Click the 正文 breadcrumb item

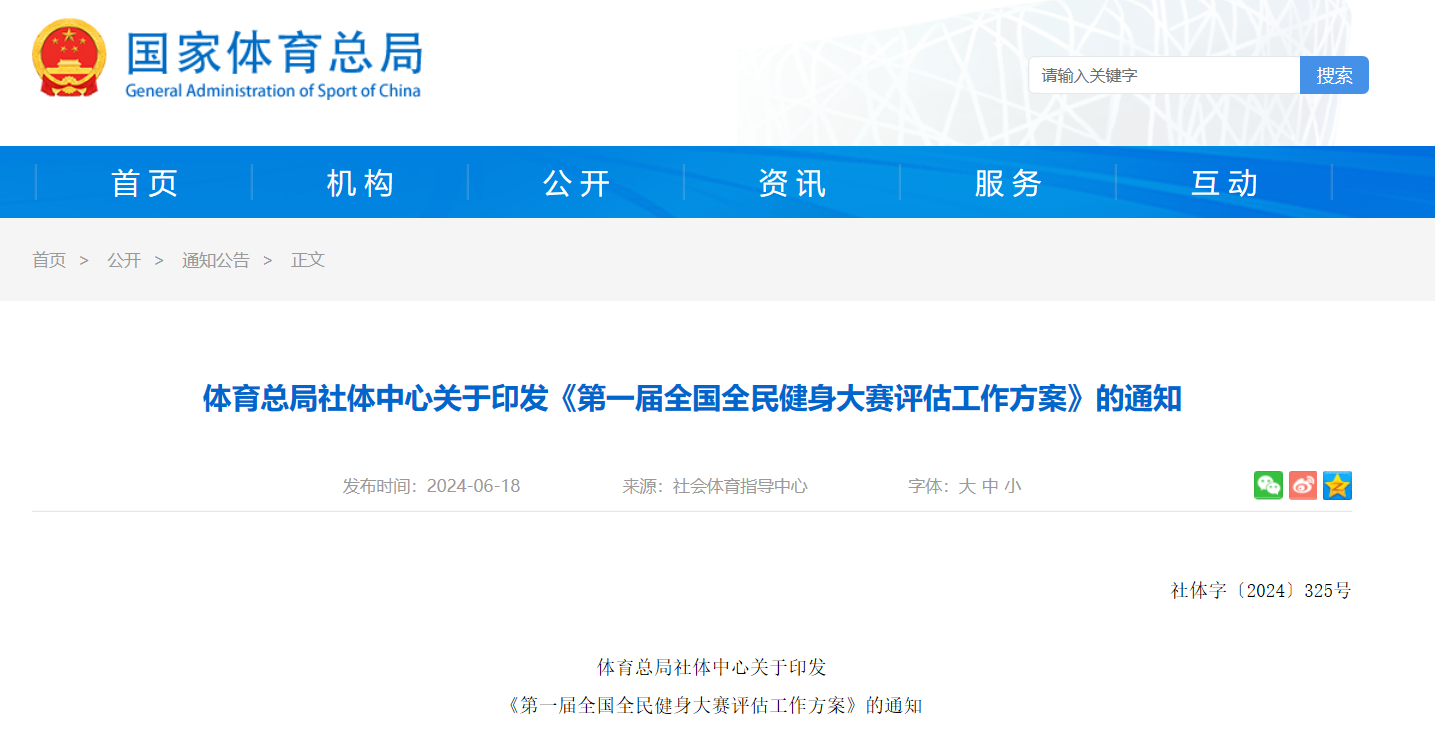click(x=308, y=260)
